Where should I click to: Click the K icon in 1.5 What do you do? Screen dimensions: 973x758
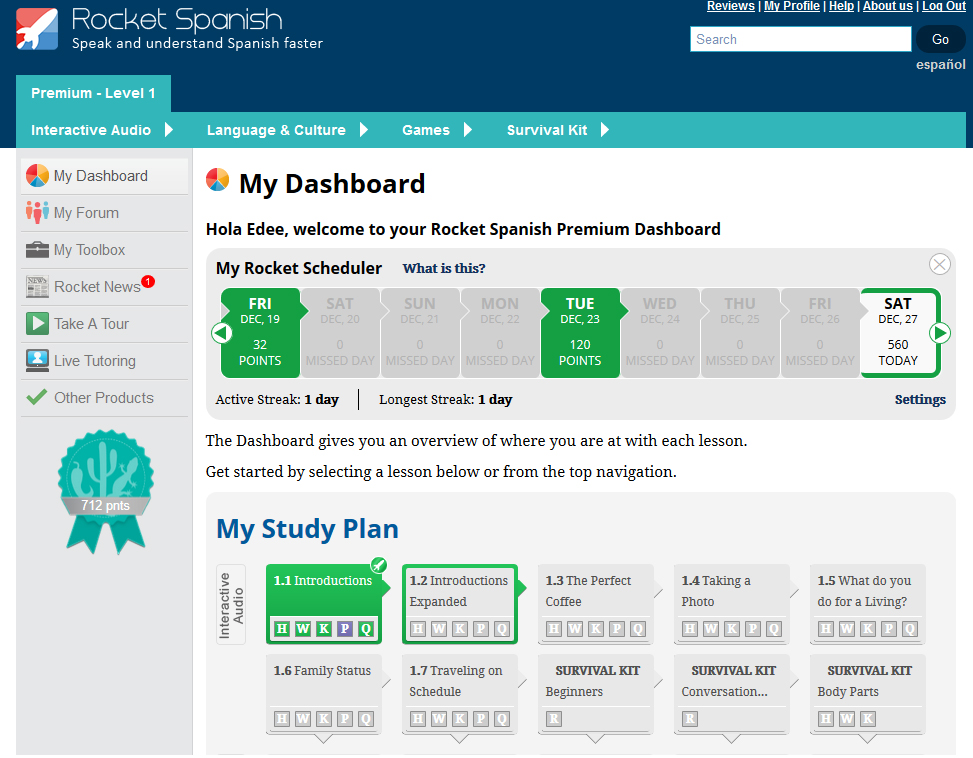(x=868, y=629)
